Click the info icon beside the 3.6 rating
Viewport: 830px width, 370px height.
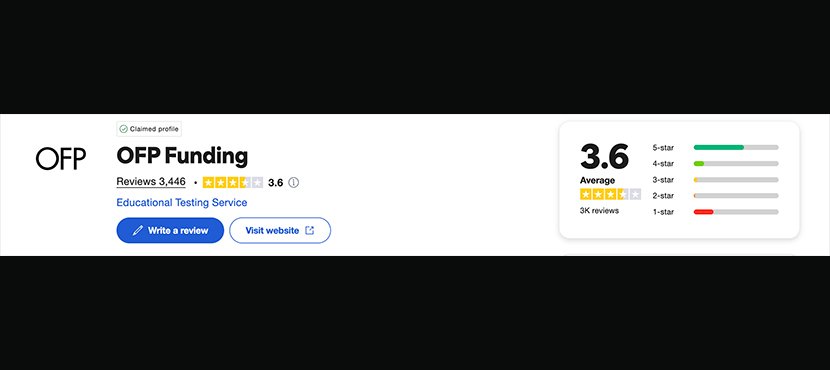[x=294, y=183]
